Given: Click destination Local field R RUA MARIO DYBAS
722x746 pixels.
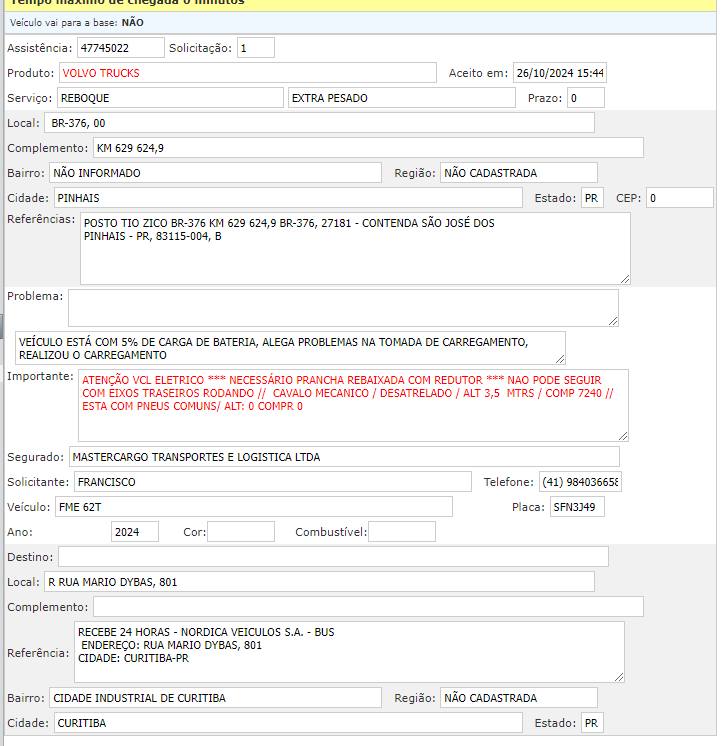Looking at the screenshot, I should click(x=320, y=582).
